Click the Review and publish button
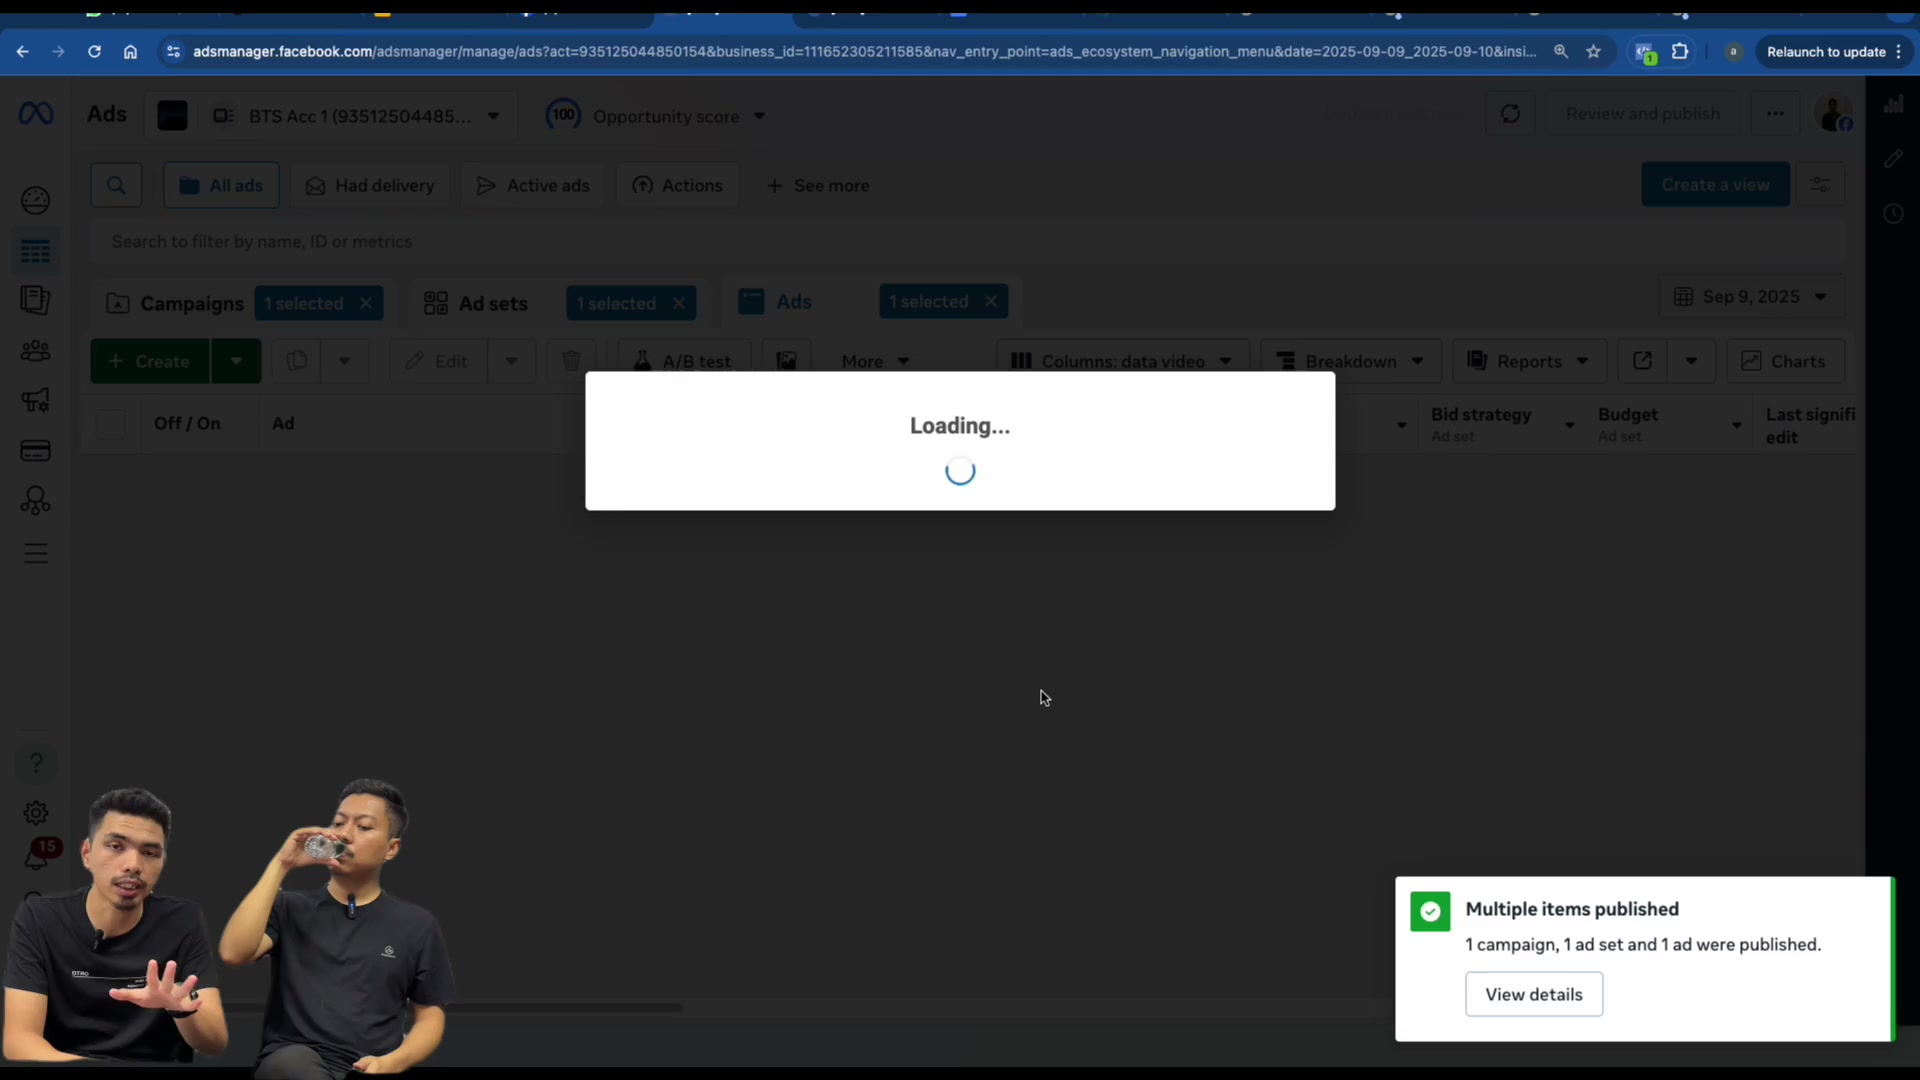This screenshot has height=1080, width=1920. click(x=1643, y=114)
